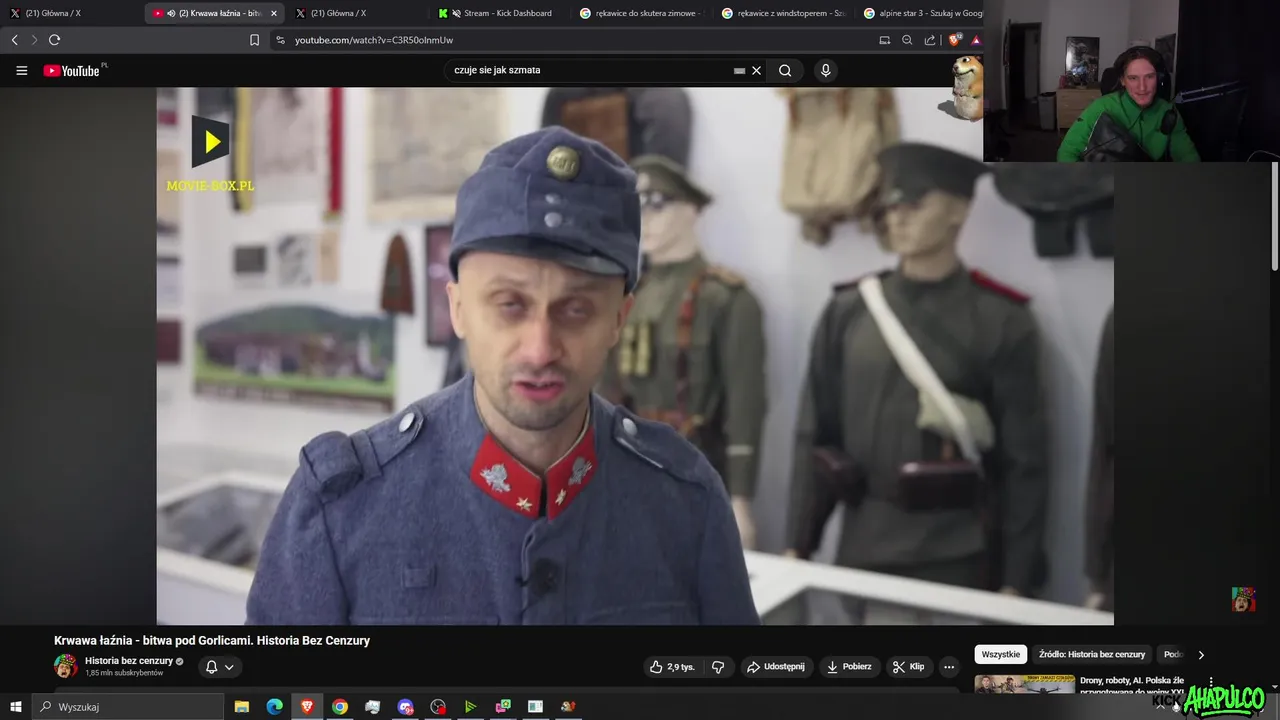
Task: Launch Microsoft Edge from taskbar
Action: [x=275, y=707]
